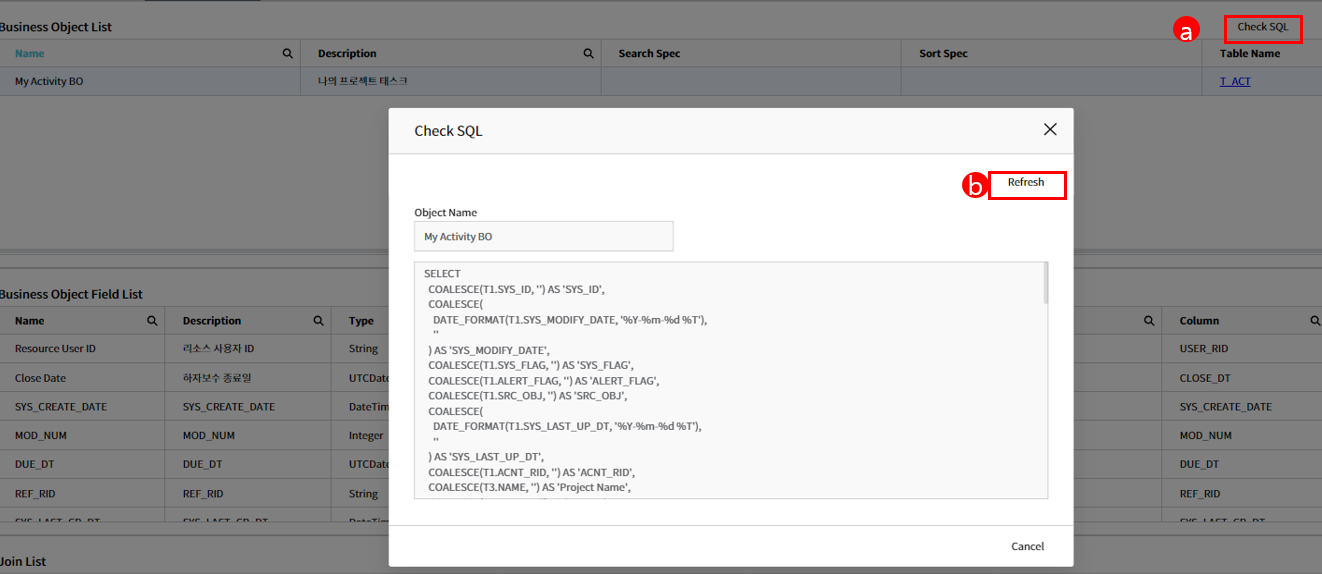Click the SQL text area scrollbar
Image resolution: width=1322 pixels, height=574 pixels.
click(x=1044, y=284)
